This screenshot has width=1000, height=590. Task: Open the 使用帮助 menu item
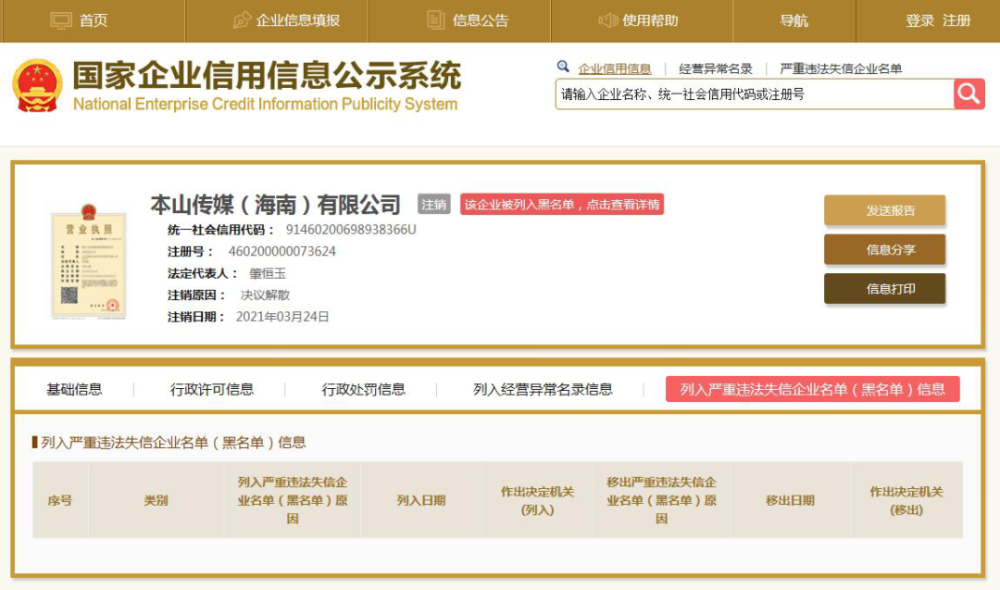pos(650,20)
